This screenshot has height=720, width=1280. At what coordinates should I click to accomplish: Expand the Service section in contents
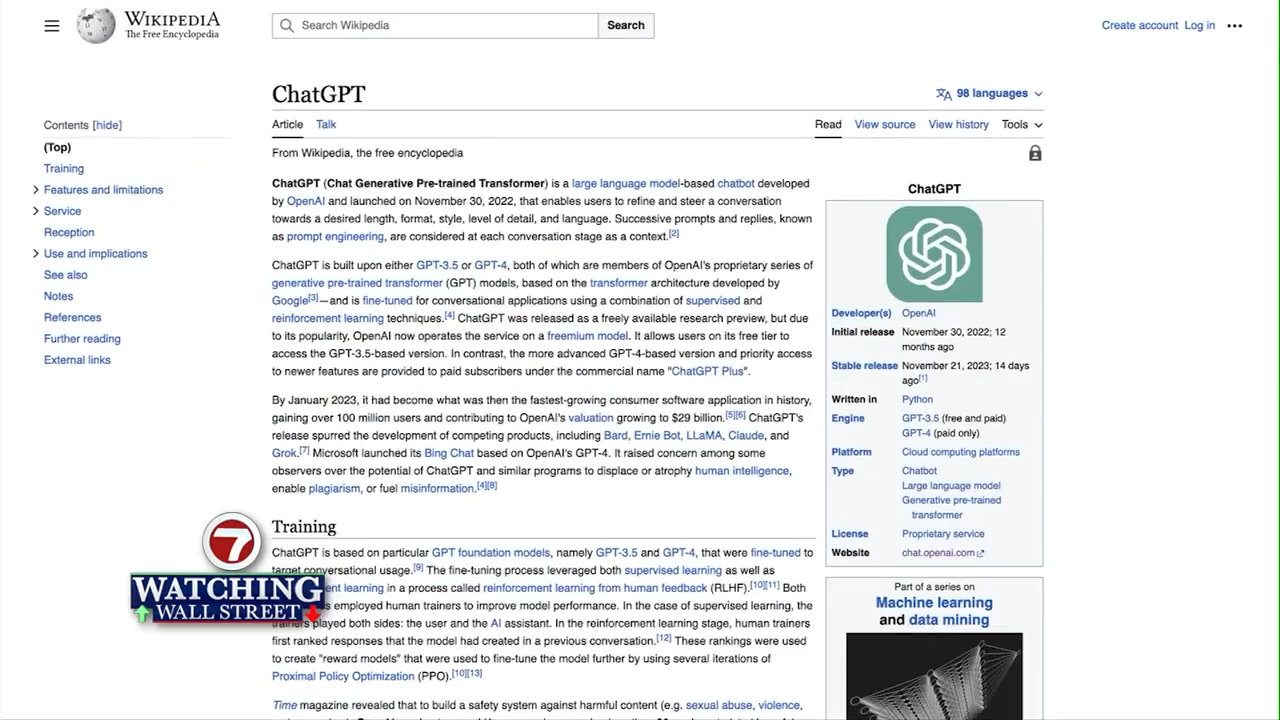(36, 211)
